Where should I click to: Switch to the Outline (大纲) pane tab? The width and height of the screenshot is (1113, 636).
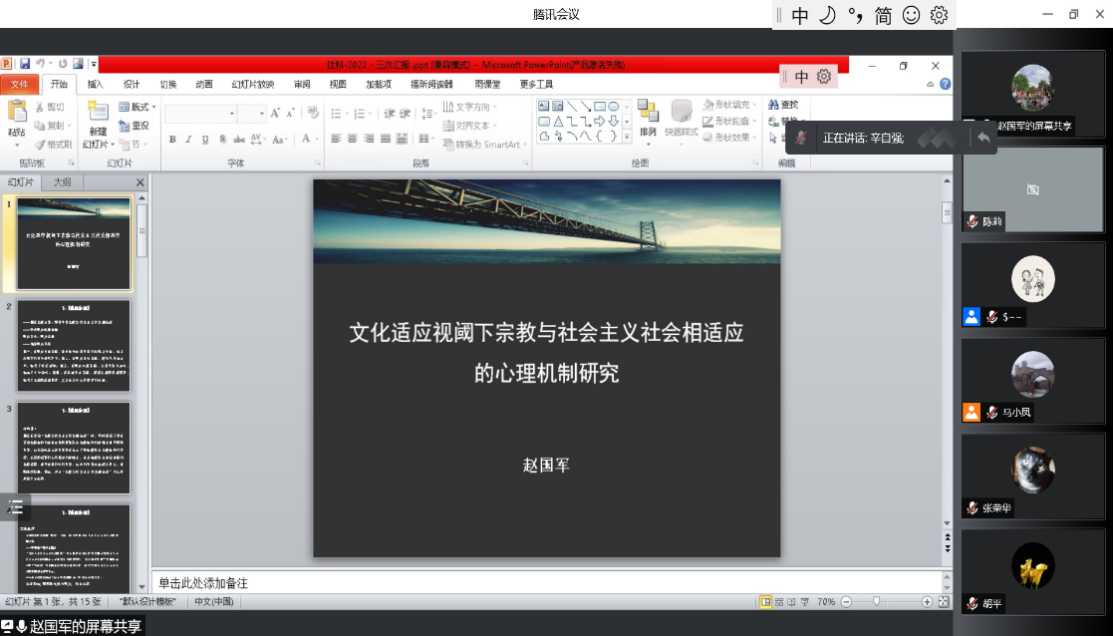click(x=62, y=182)
